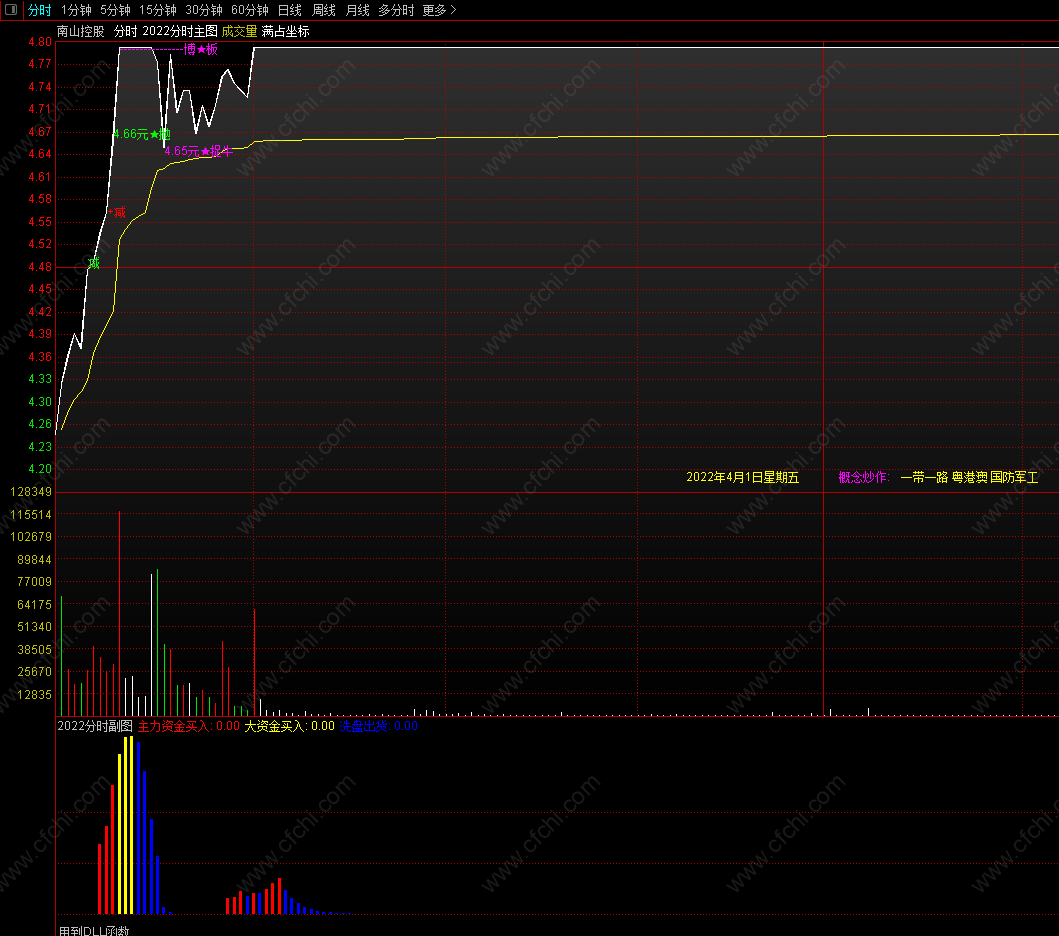Click the tallest red volume bar

pos(120,613)
